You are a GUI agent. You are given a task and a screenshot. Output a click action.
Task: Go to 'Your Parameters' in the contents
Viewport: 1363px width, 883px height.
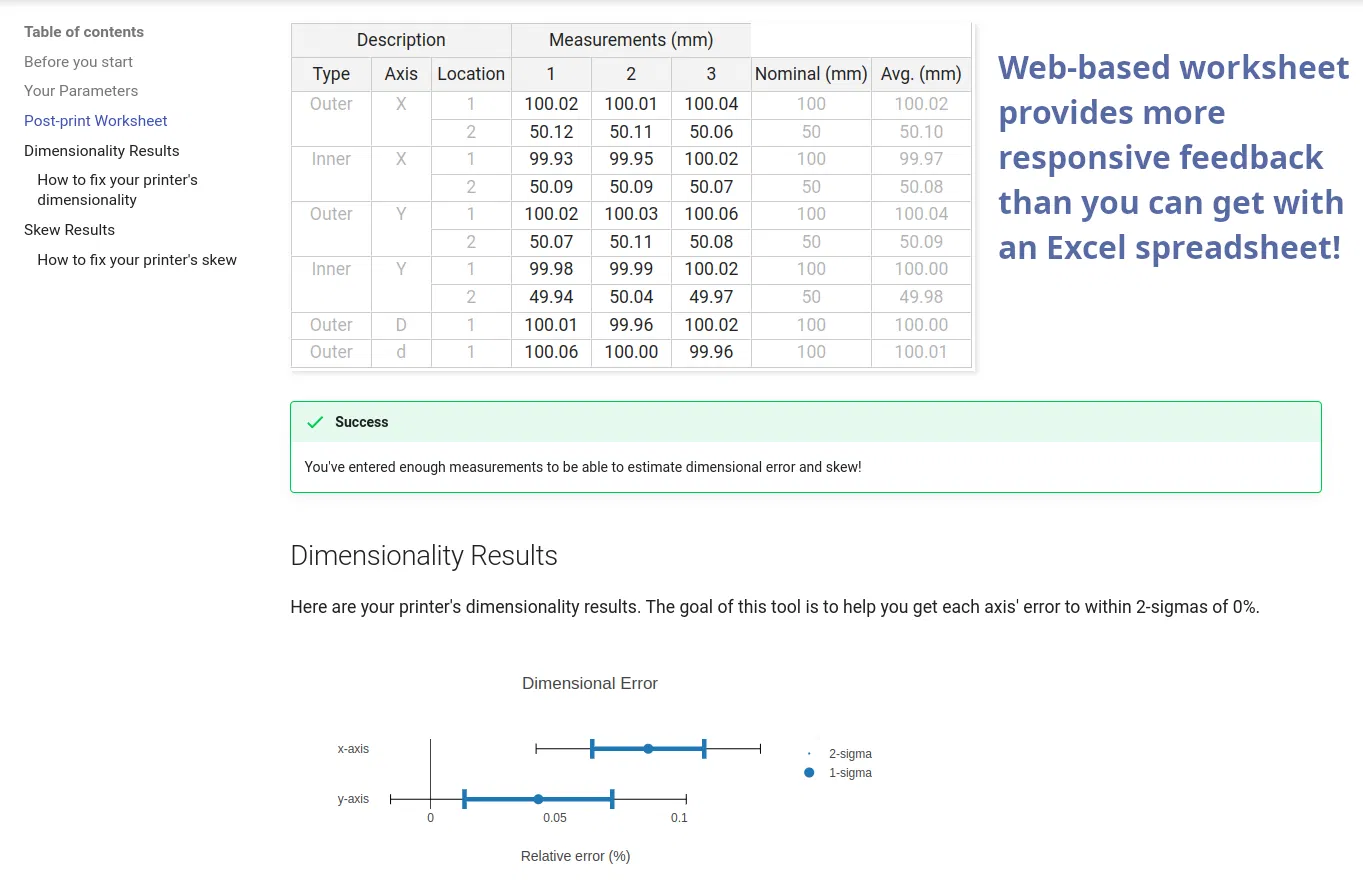(x=81, y=91)
